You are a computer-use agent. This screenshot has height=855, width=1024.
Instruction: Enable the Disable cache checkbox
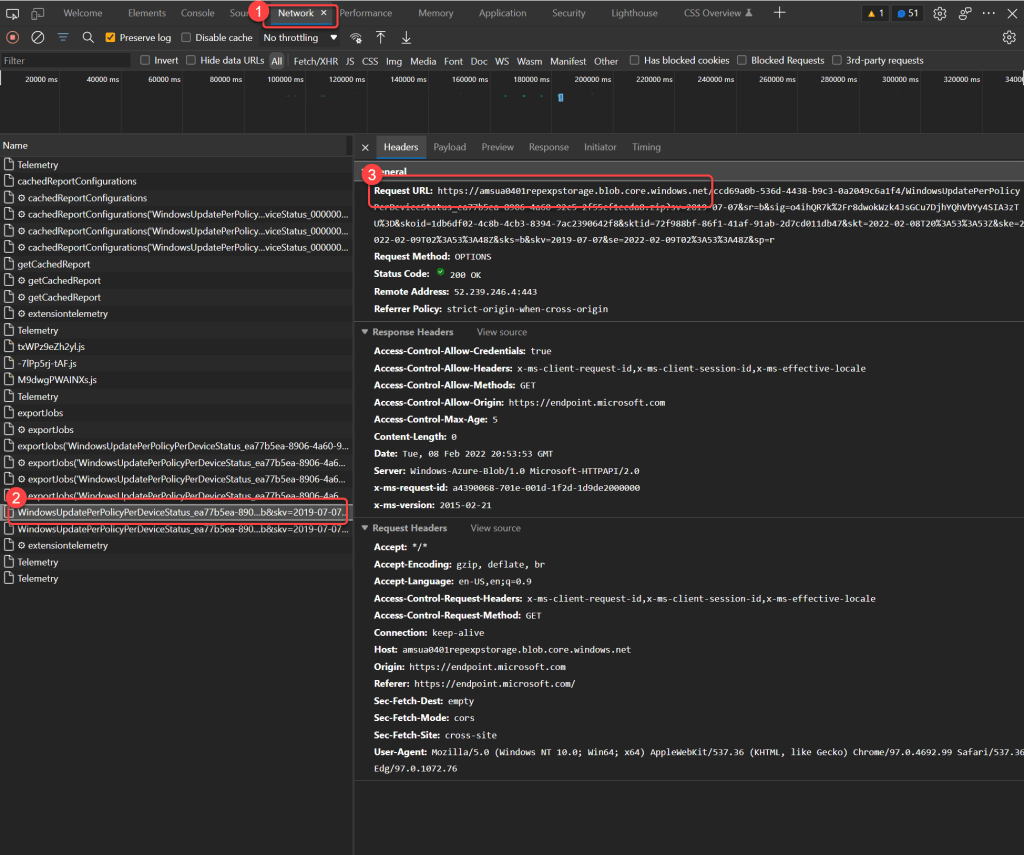tap(186, 37)
